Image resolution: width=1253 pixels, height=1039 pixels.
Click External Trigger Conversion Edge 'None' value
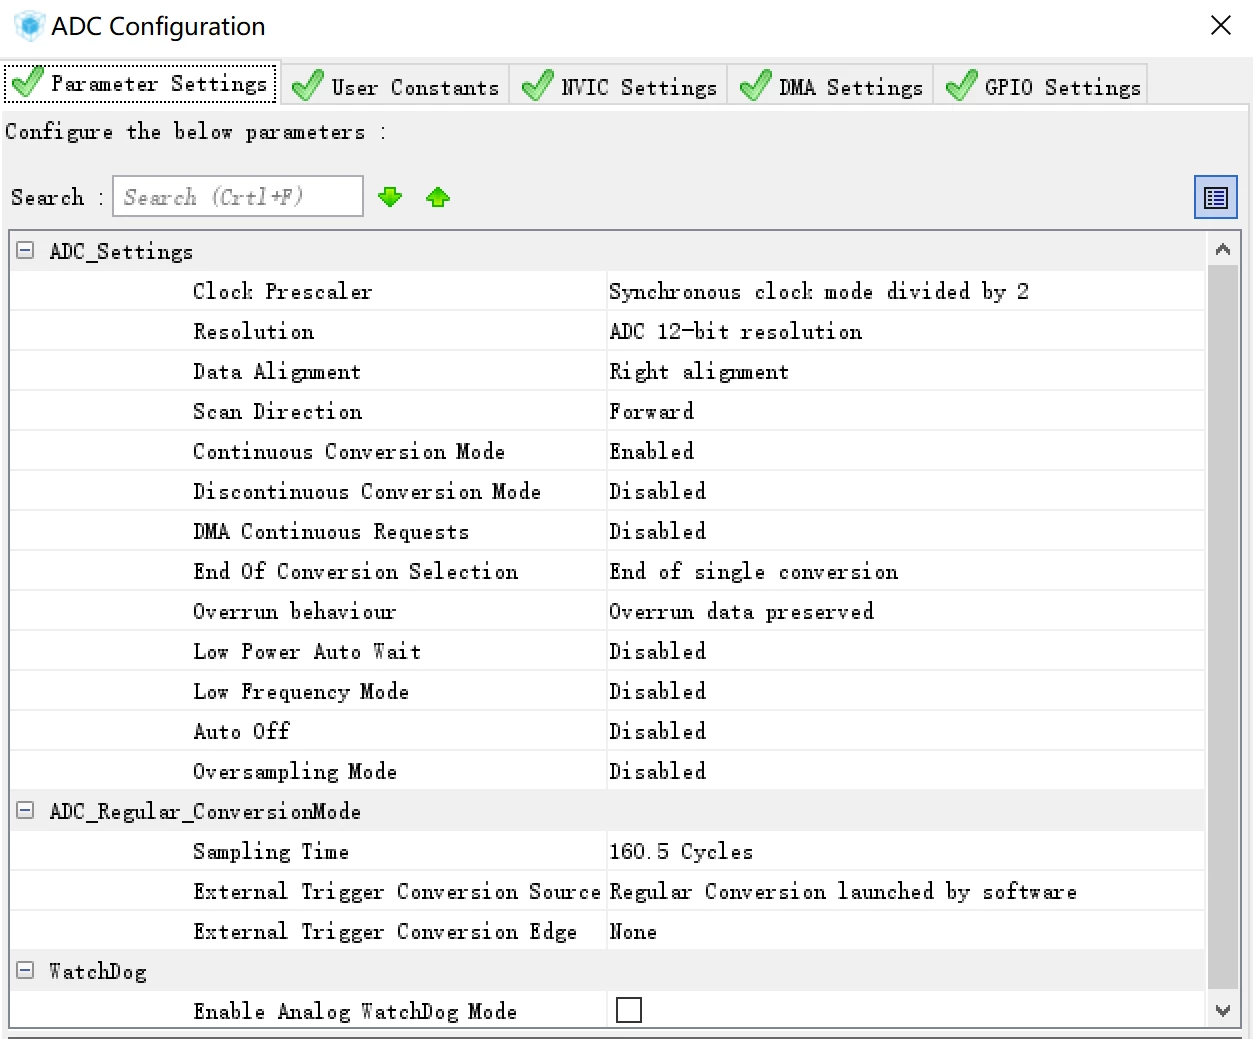pos(633,931)
